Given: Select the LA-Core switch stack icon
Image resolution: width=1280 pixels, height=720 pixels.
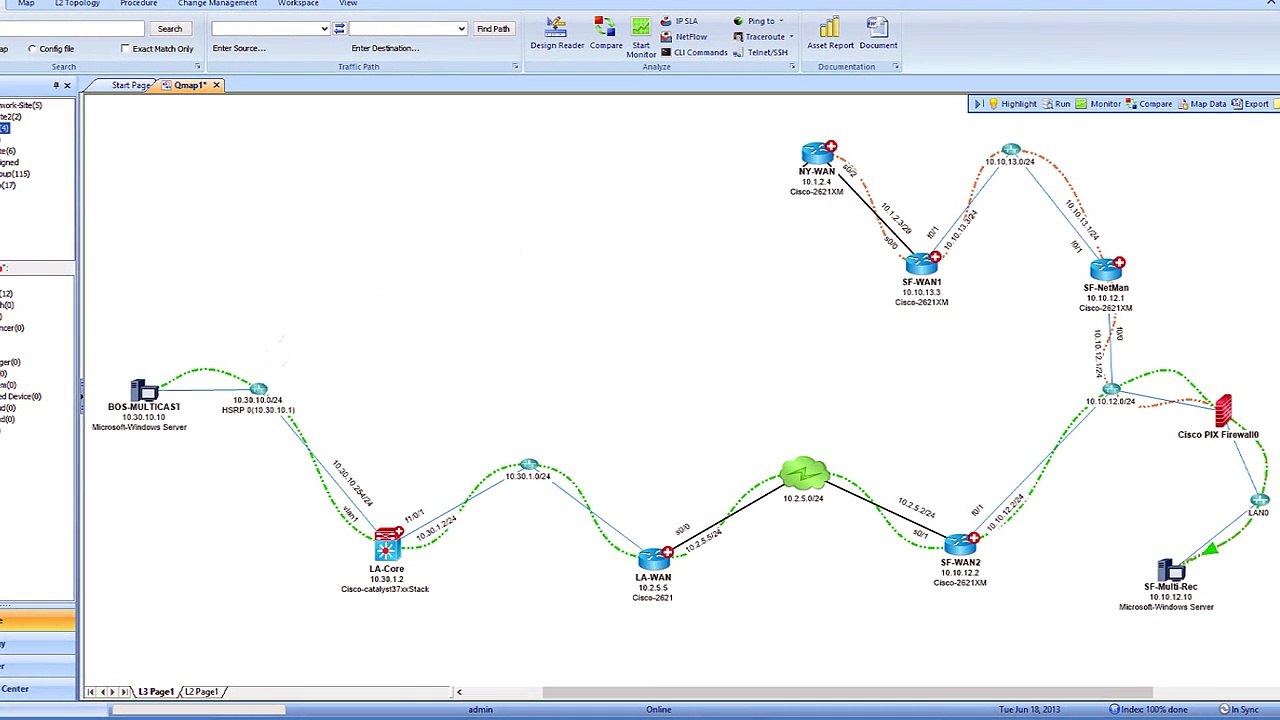Looking at the screenshot, I should point(388,546).
